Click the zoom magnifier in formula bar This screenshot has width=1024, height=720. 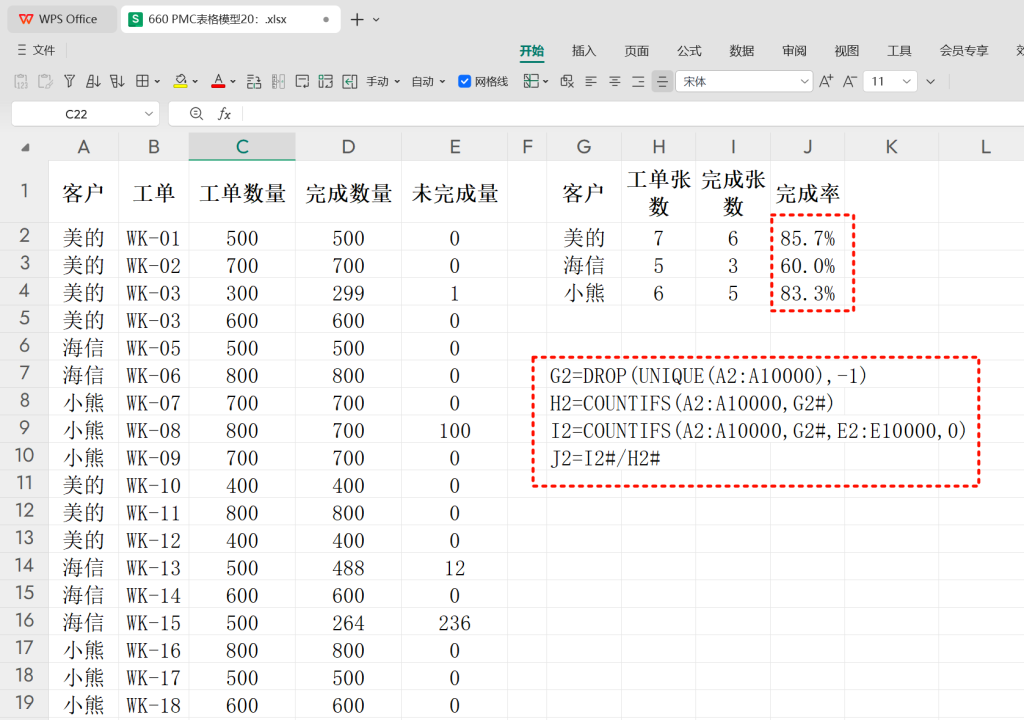[196, 114]
